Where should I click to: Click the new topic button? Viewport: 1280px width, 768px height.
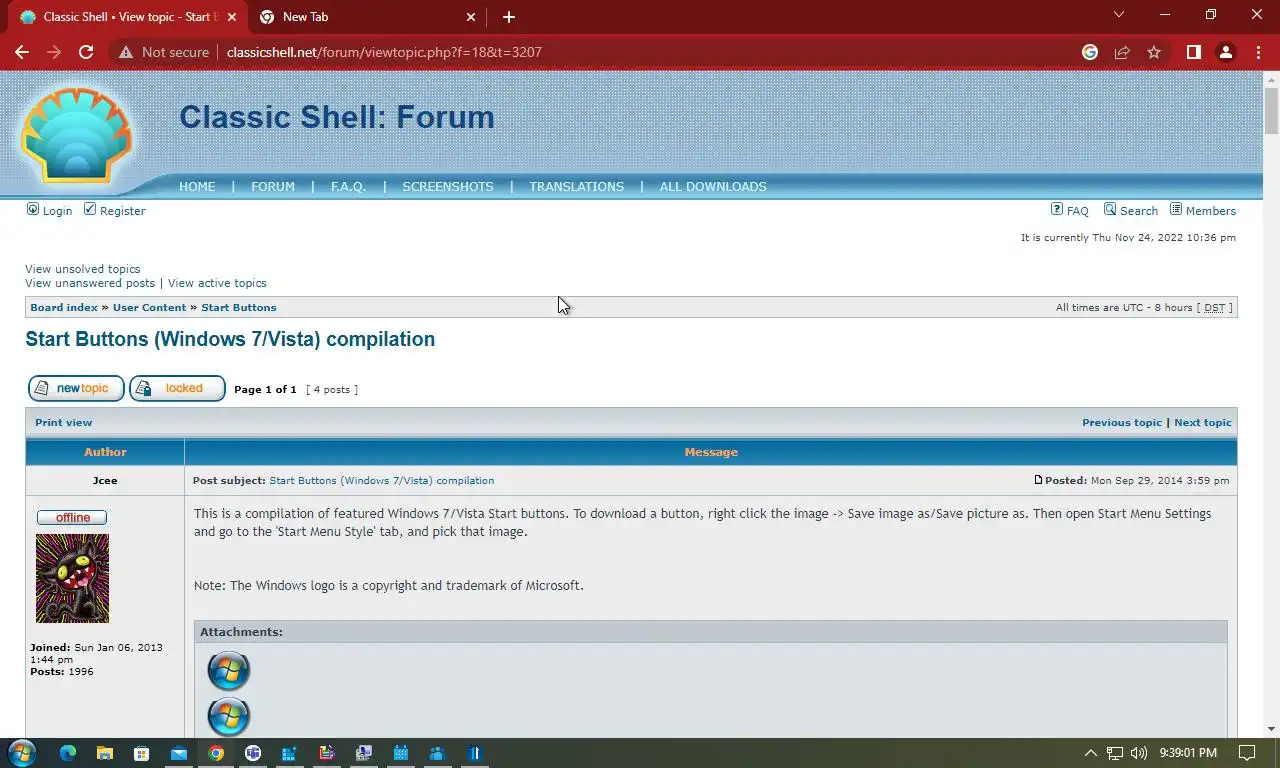point(76,388)
